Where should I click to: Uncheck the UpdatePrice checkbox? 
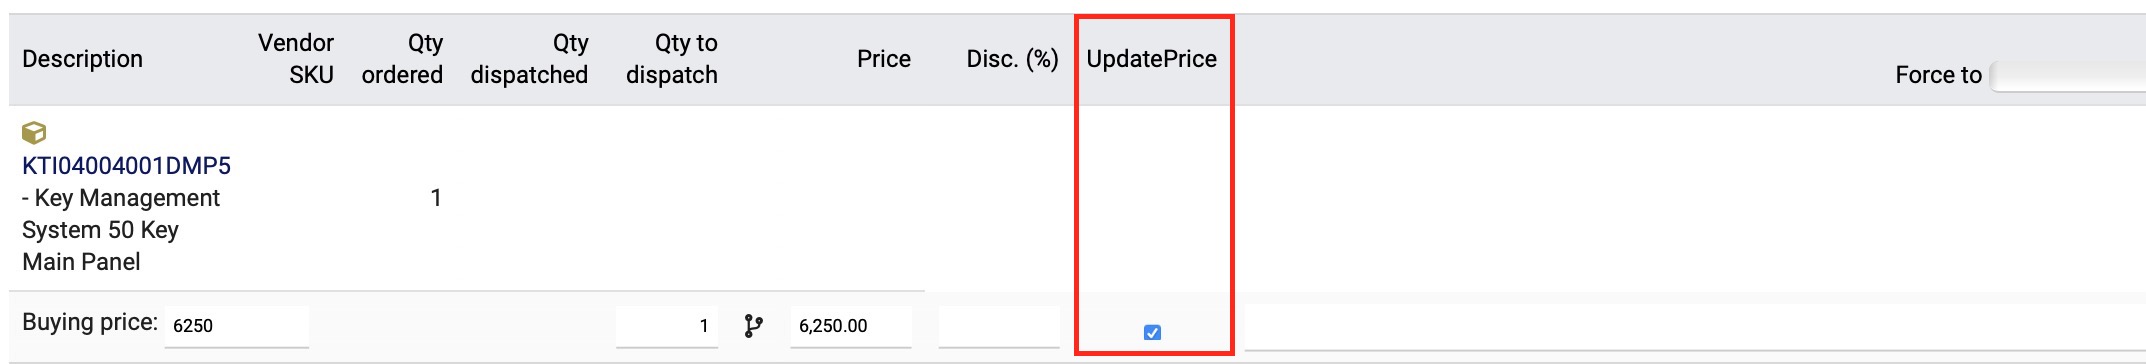[x=1152, y=332]
